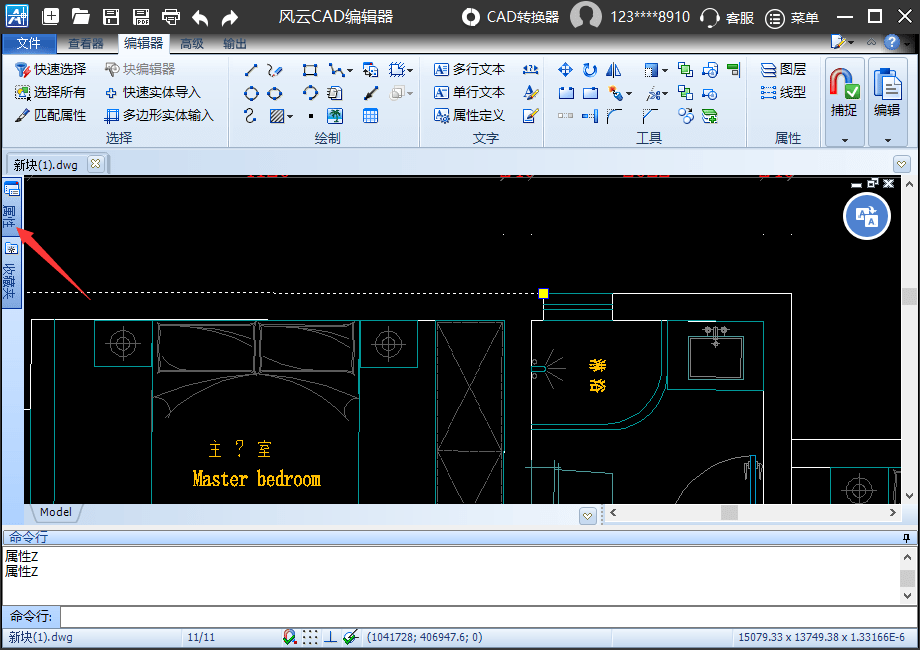
Task: Open the 捕捉 (Snap) dropdown arrow
Action: click(844, 140)
